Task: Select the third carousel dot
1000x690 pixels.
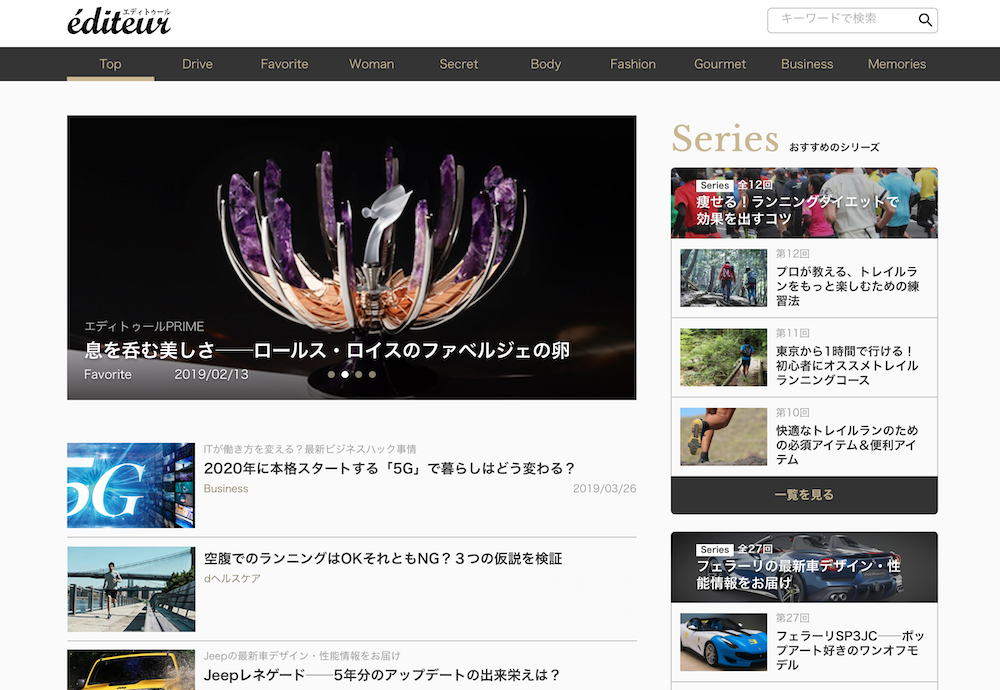Action: pos(358,374)
